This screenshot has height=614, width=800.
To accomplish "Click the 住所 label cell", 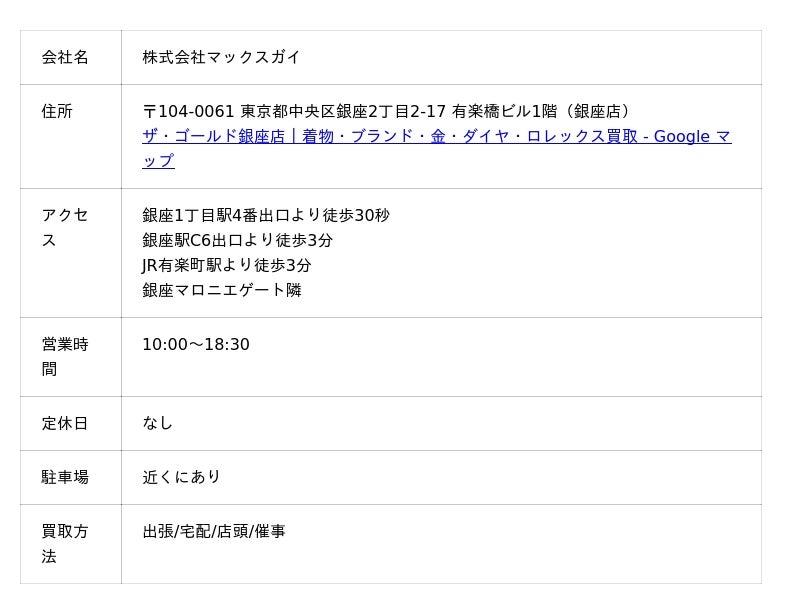I will click(71, 136).
